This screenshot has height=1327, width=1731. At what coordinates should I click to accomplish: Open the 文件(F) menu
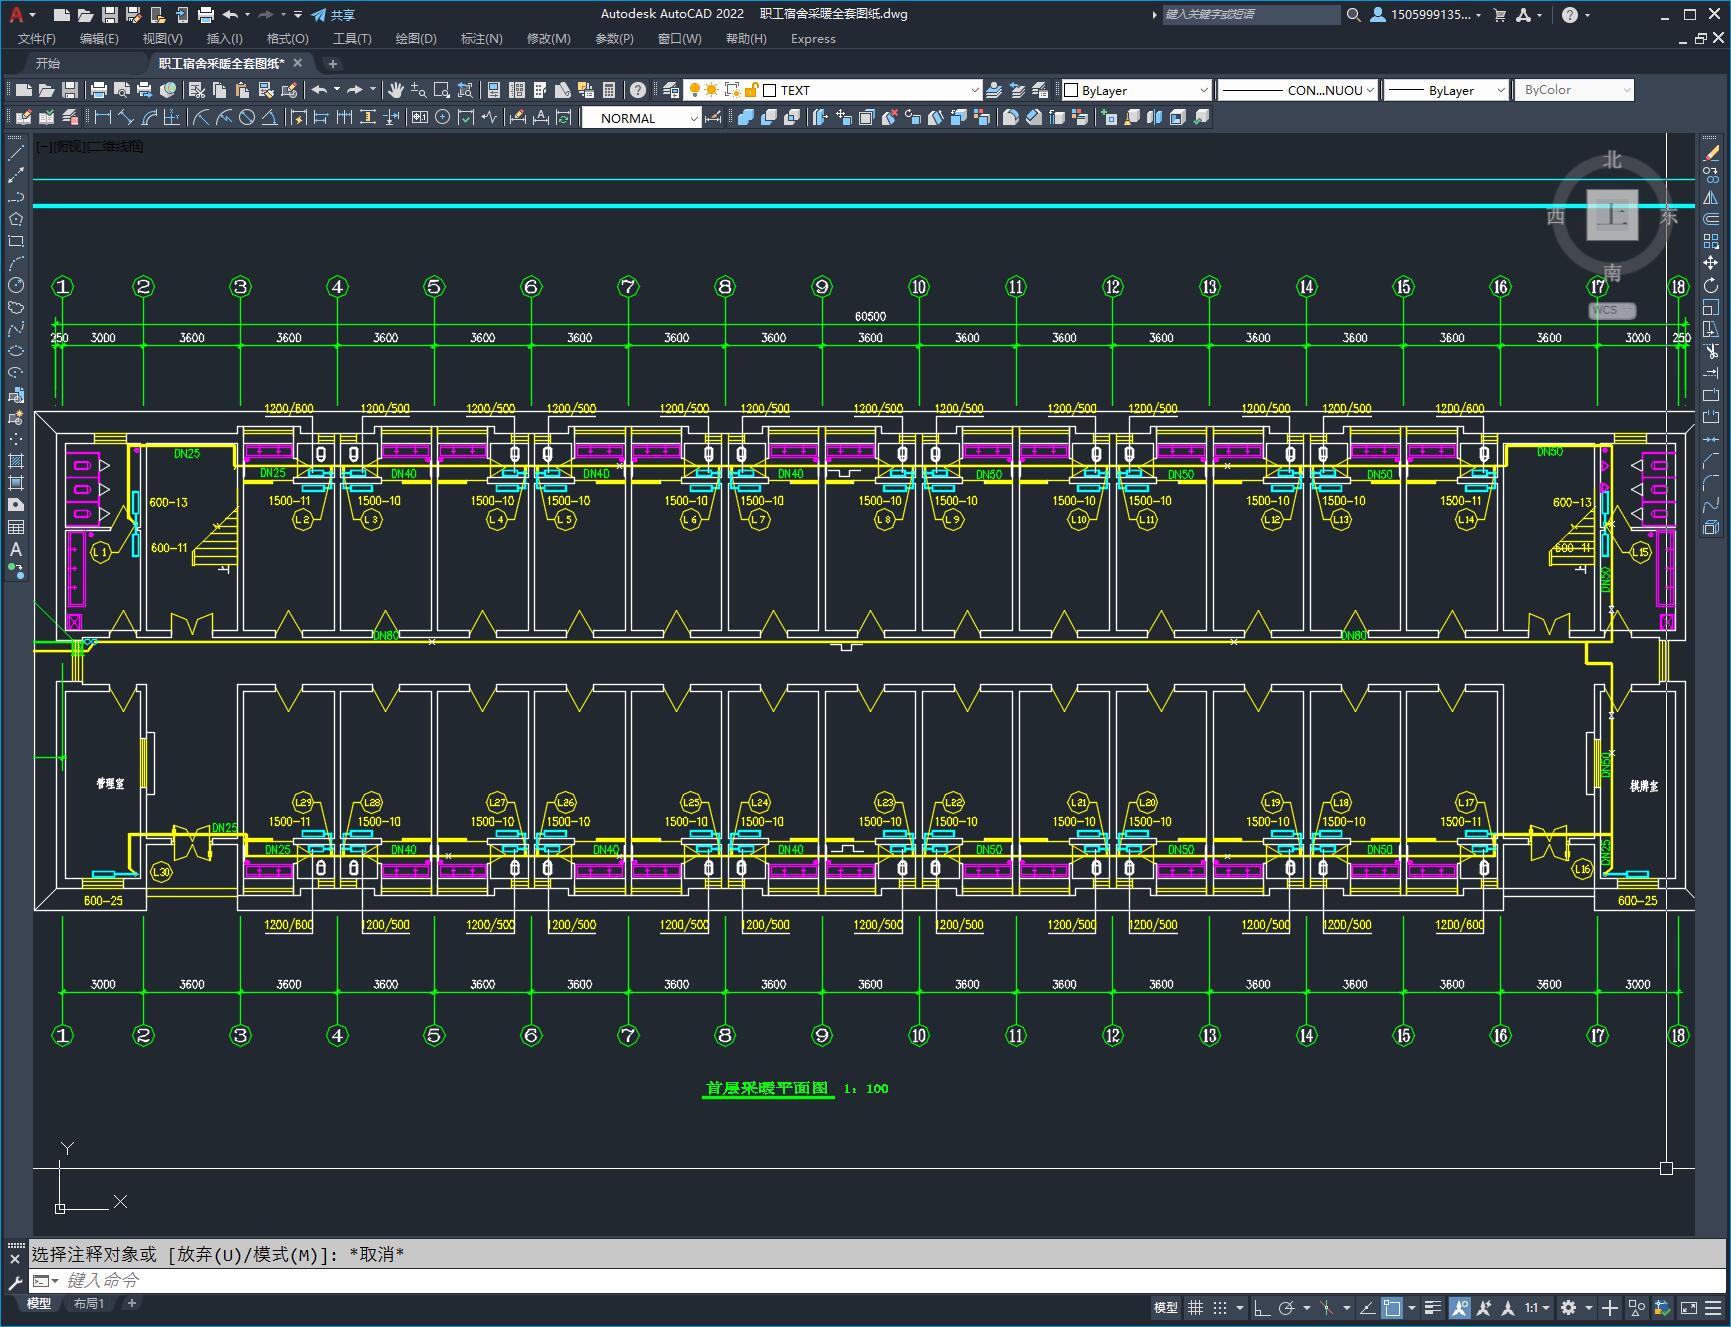(37, 39)
